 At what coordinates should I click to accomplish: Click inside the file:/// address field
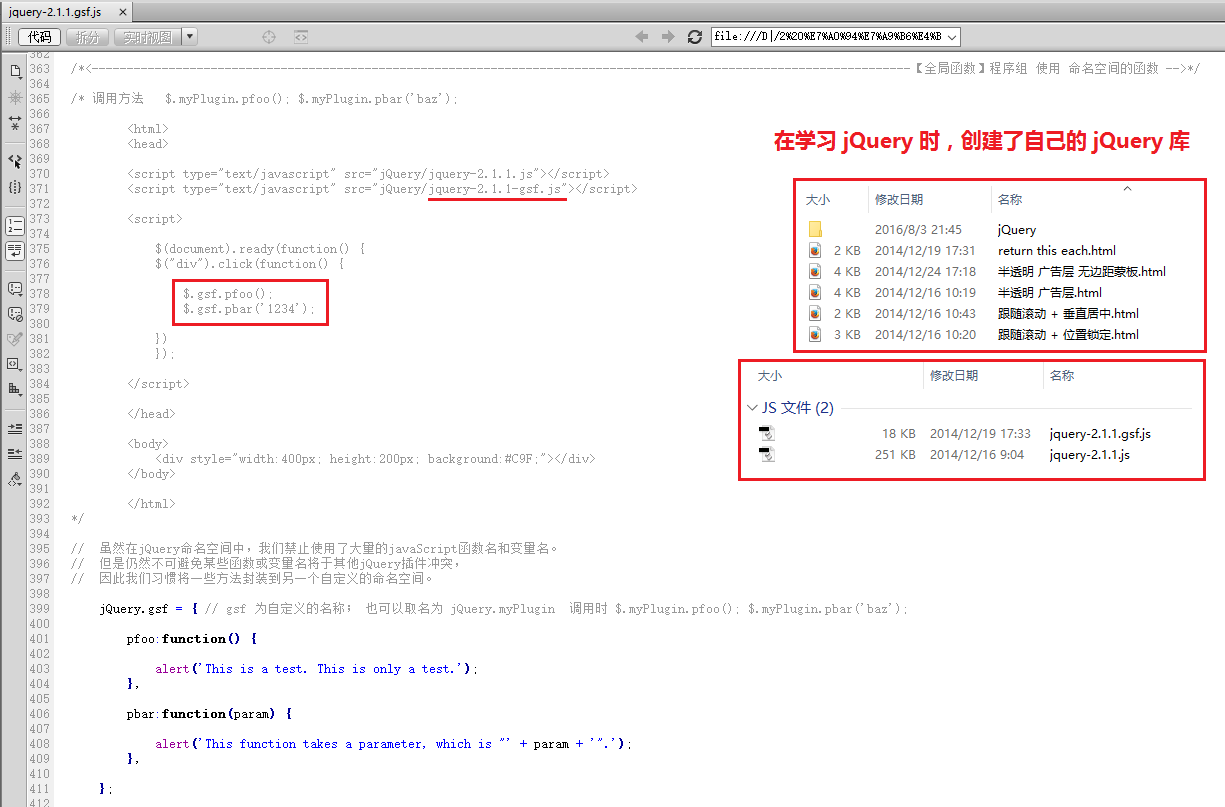[827, 37]
